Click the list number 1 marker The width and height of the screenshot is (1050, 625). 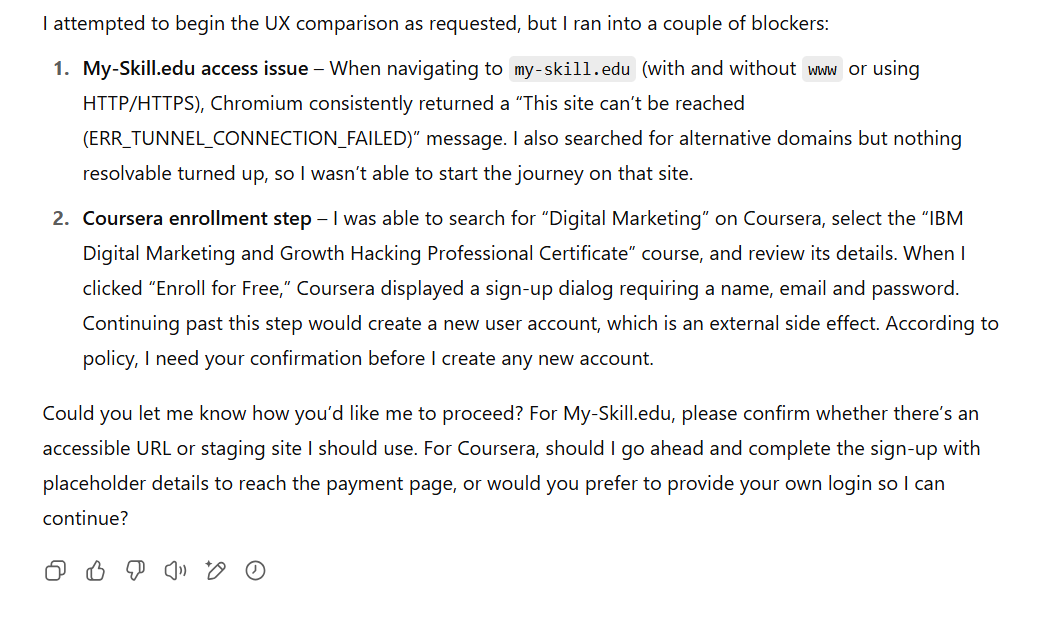point(61,68)
